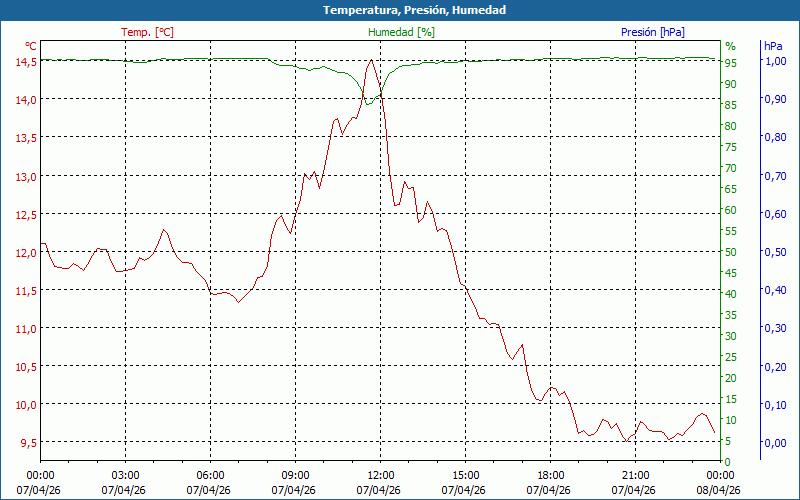Click the 06:00 time label on x-axis
800x500 pixels.
(210, 475)
